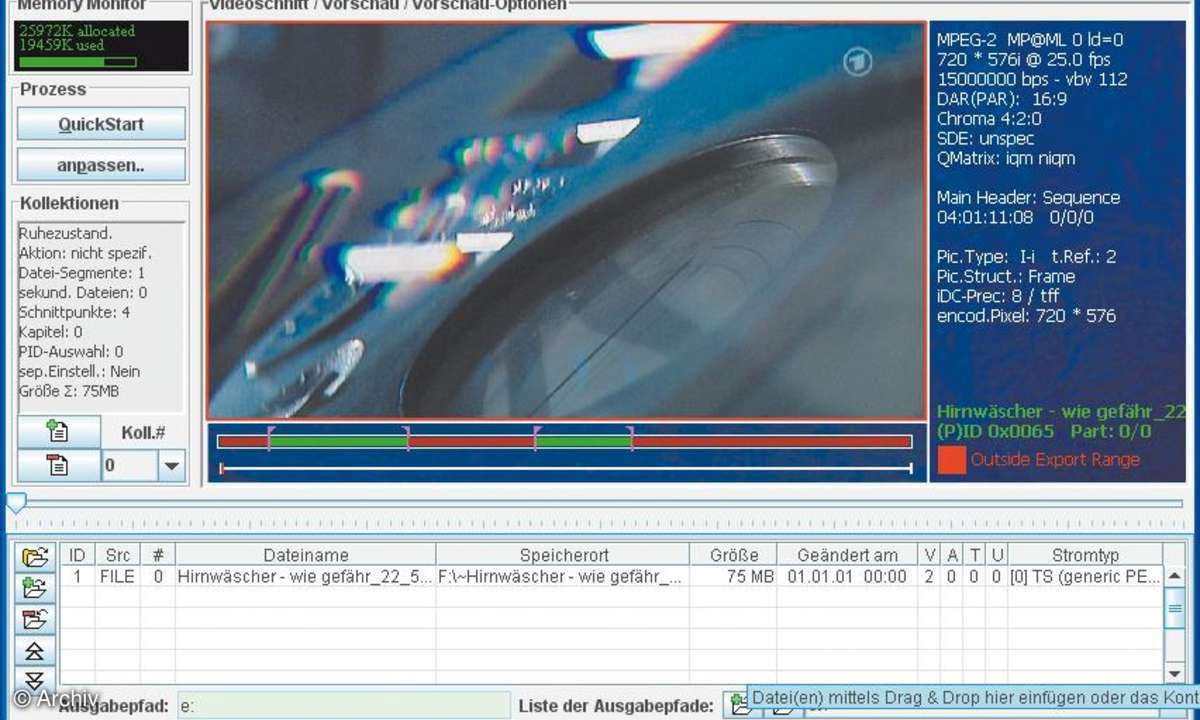Image resolution: width=1200 pixels, height=720 pixels.
Task: Sort by the Src column header
Action: tap(118, 555)
